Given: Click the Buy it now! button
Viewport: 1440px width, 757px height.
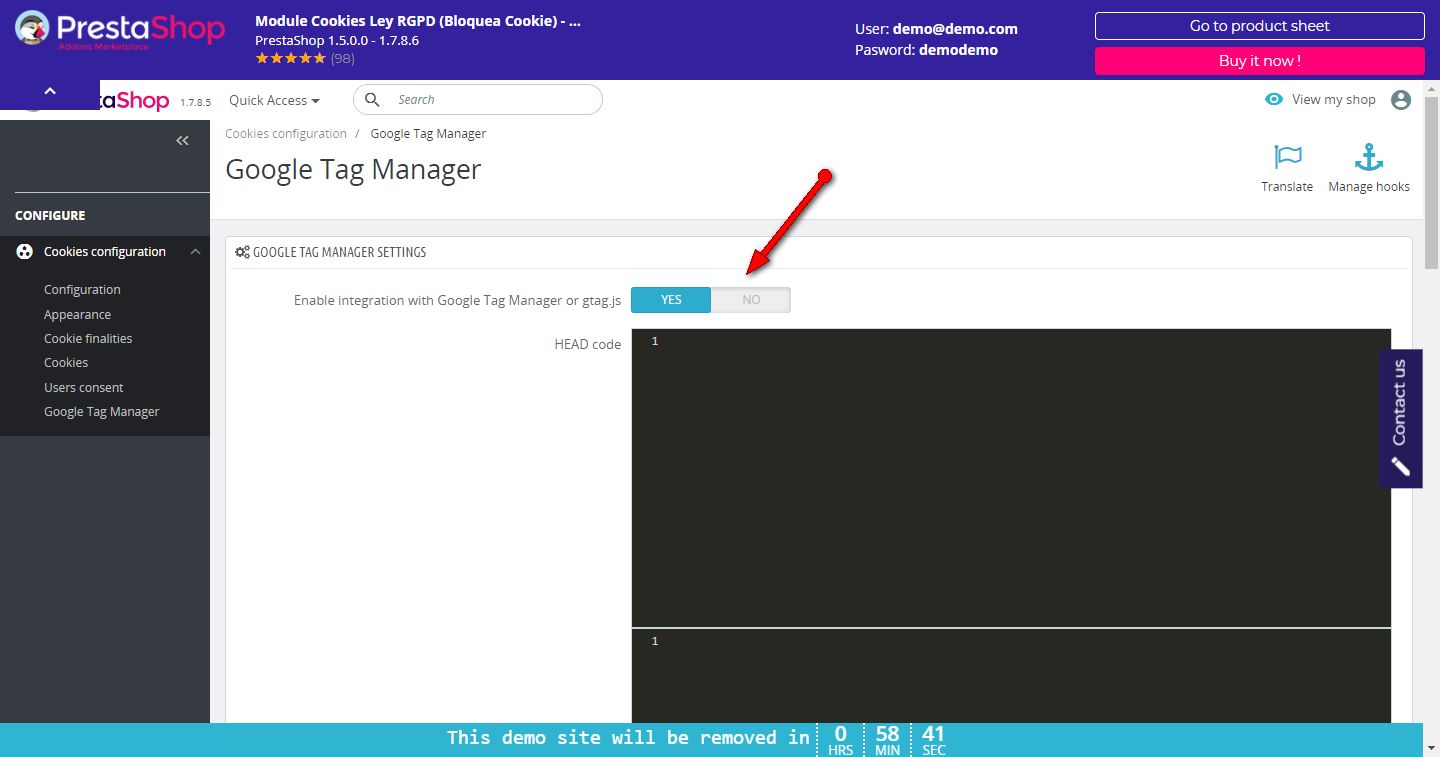Looking at the screenshot, I should [1260, 61].
